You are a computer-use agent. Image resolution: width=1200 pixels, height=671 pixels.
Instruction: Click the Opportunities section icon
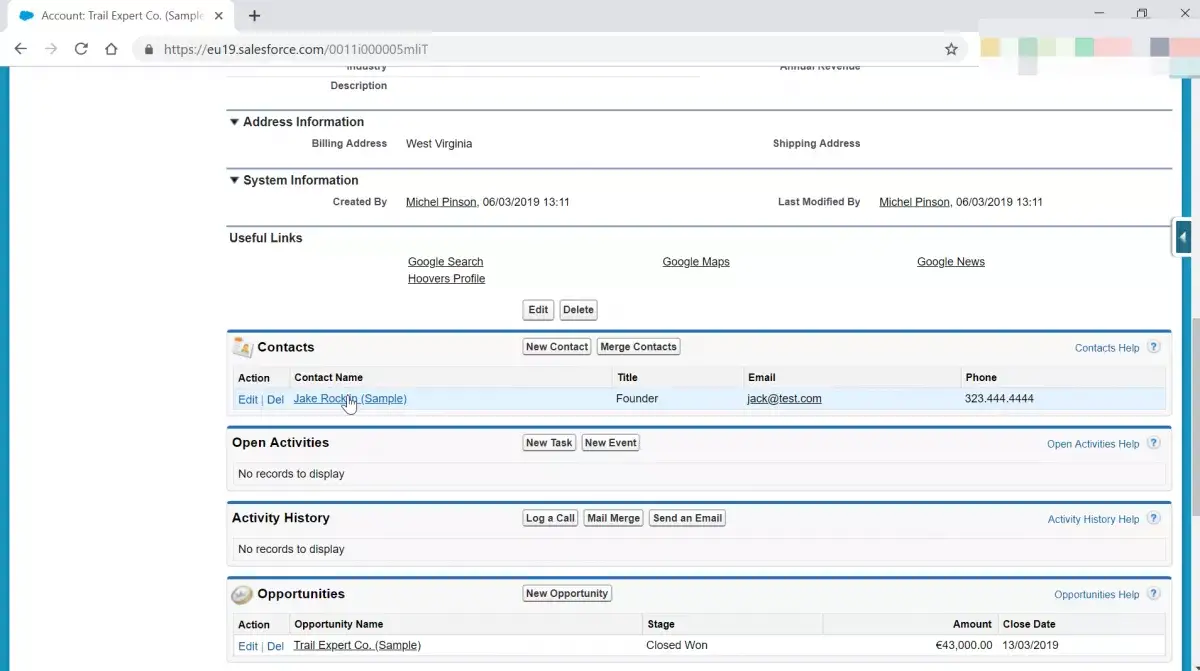point(242,594)
